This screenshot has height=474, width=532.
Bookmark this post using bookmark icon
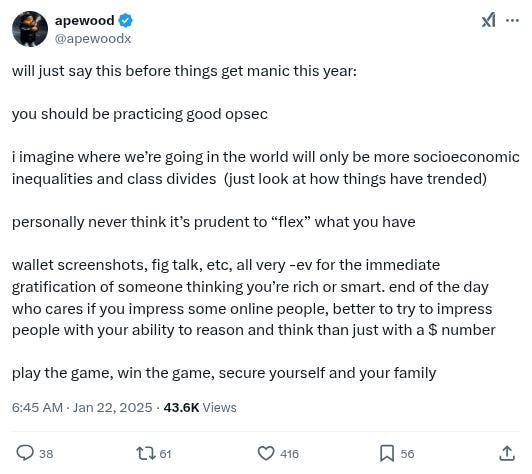(x=386, y=453)
